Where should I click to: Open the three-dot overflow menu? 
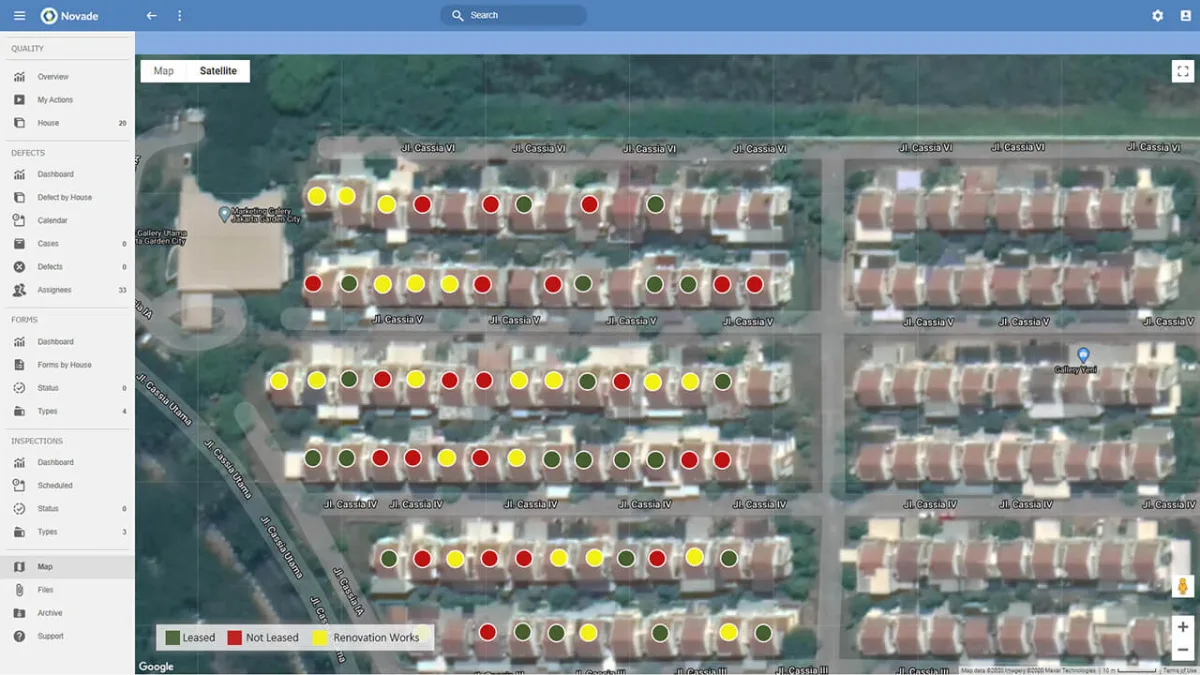pos(179,15)
